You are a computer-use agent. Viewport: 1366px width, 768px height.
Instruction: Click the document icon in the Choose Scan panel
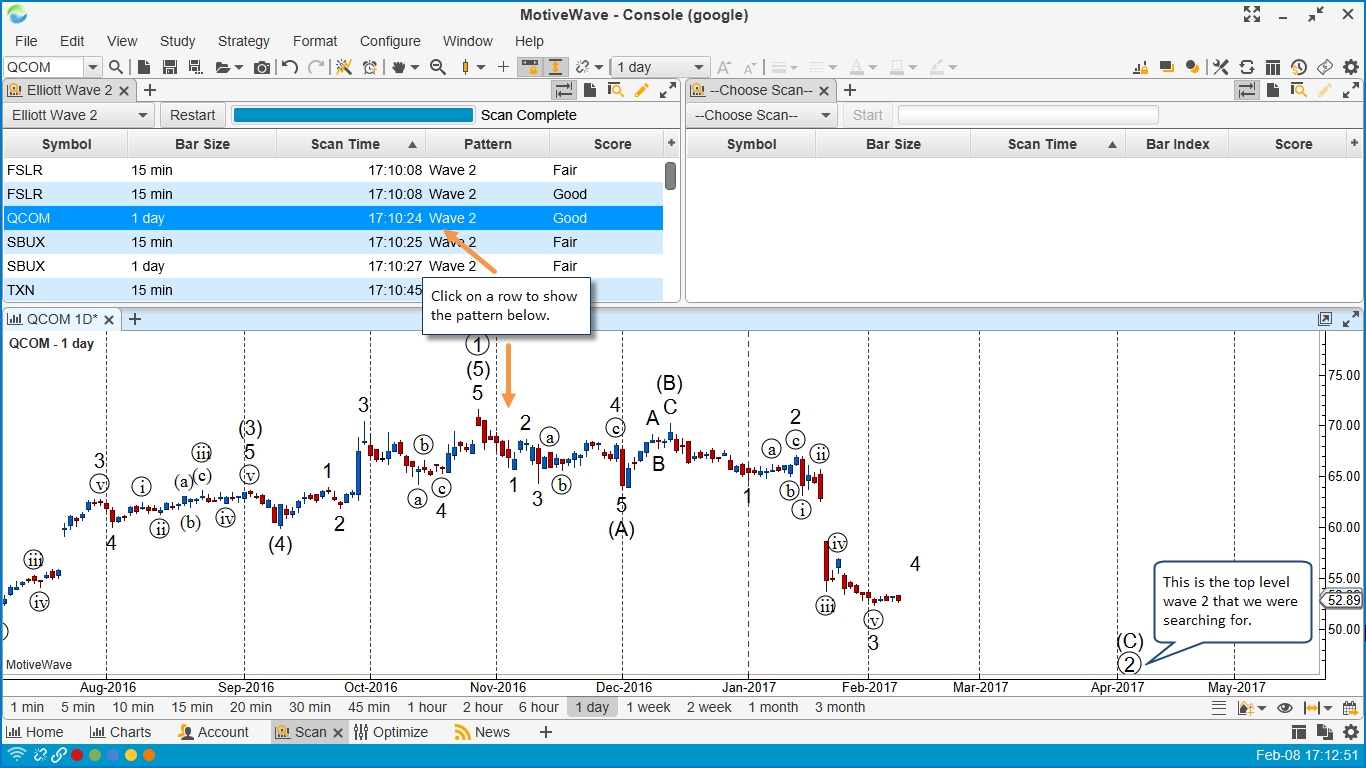point(1273,90)
